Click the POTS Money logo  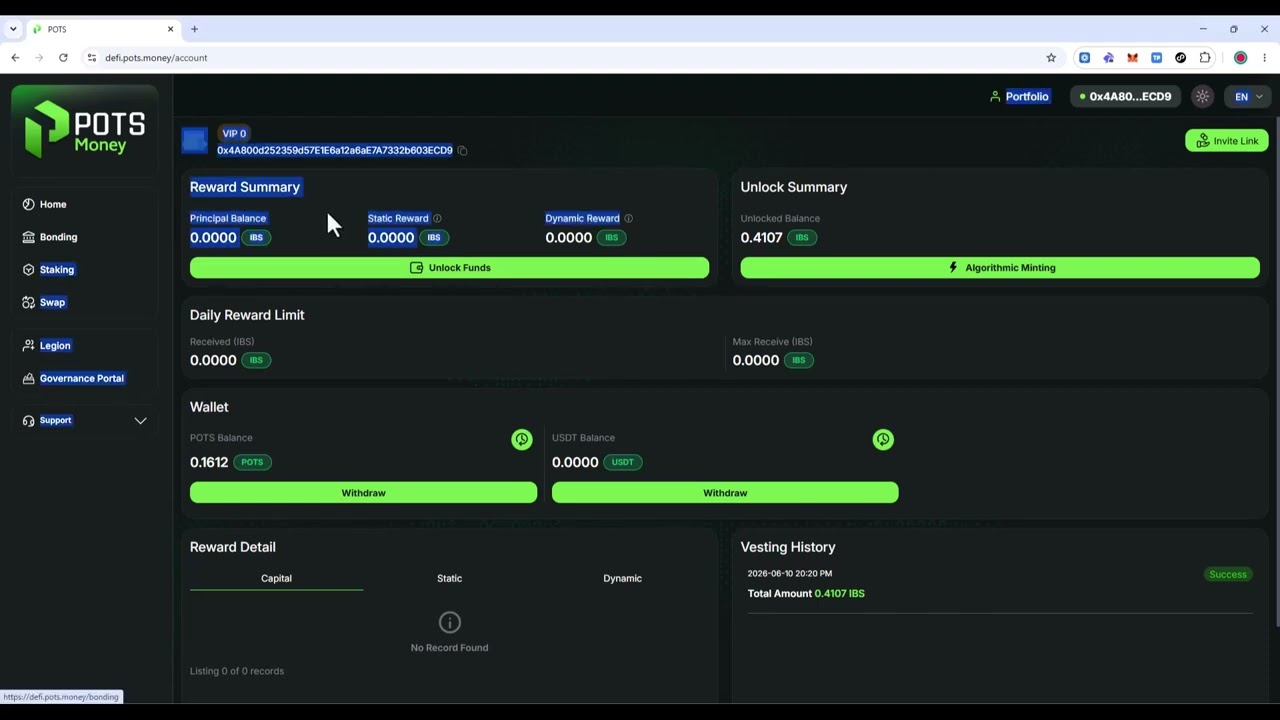[x=85, y=132]
